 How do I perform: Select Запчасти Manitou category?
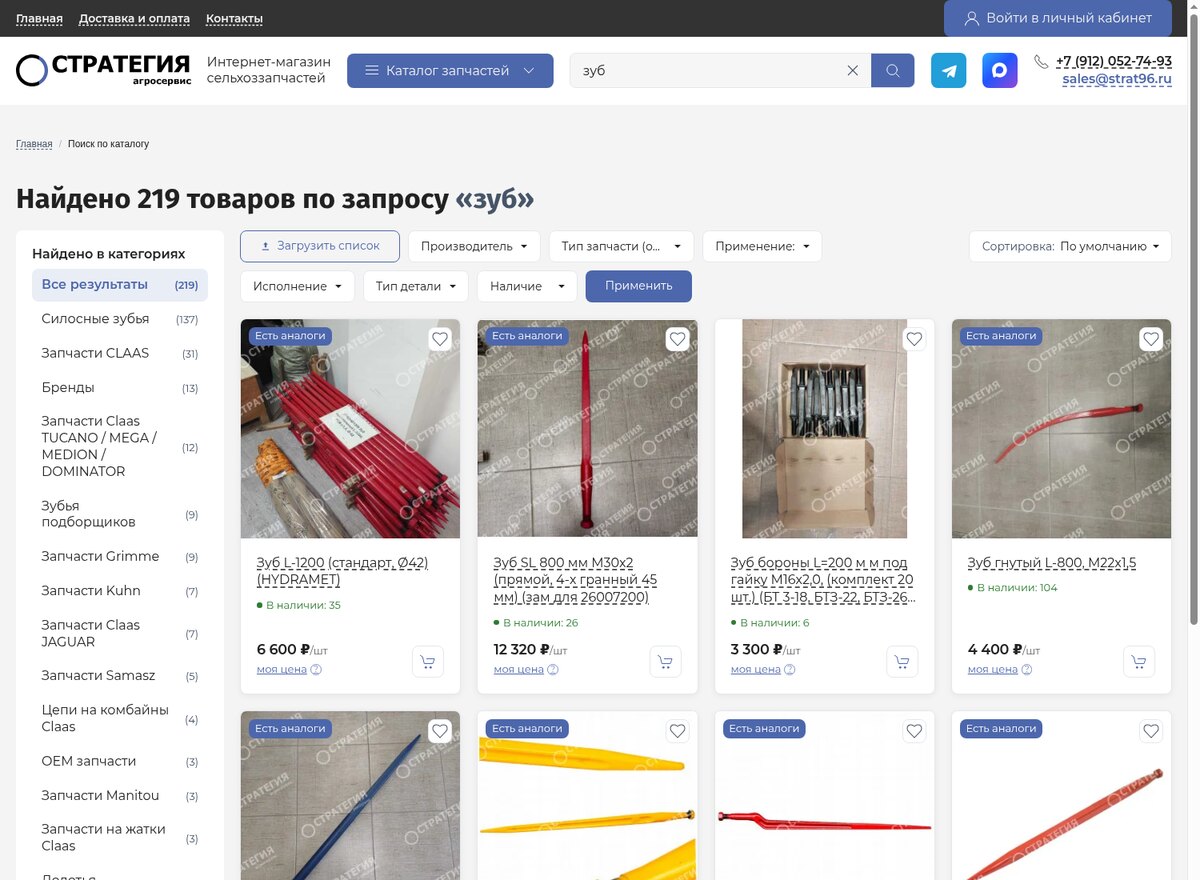click(x=120, y=795)
